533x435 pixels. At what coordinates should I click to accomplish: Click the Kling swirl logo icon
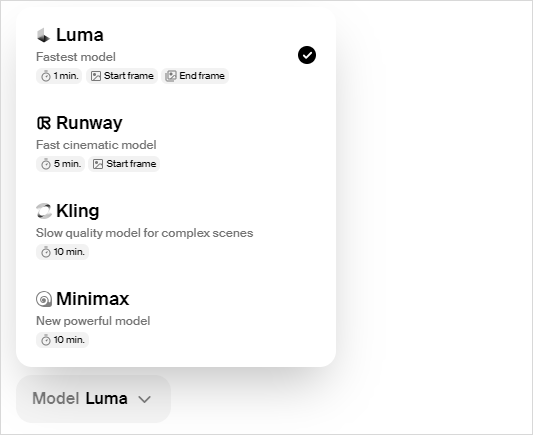point(44,211)
